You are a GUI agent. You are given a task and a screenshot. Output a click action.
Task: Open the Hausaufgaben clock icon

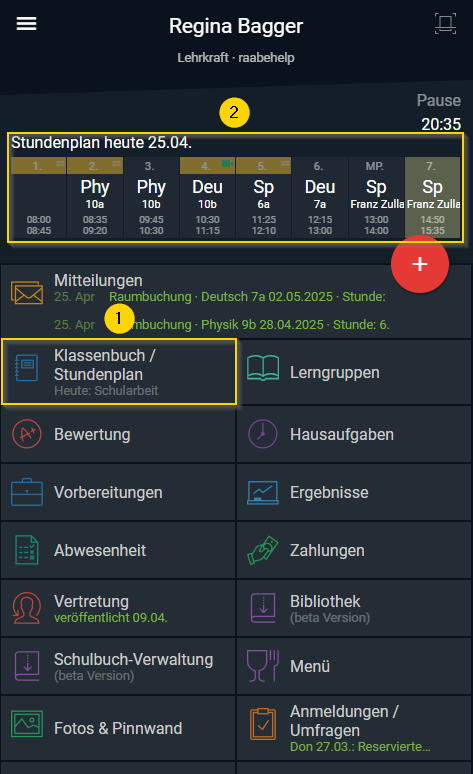click(x=263, y=434)
